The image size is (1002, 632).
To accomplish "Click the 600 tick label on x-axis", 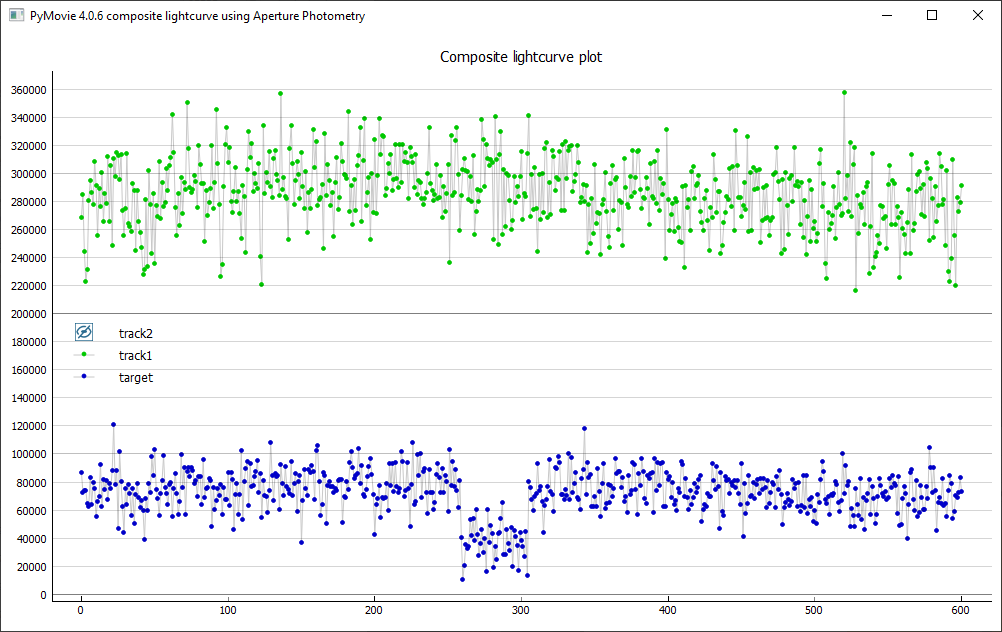I will pos(960,609).
